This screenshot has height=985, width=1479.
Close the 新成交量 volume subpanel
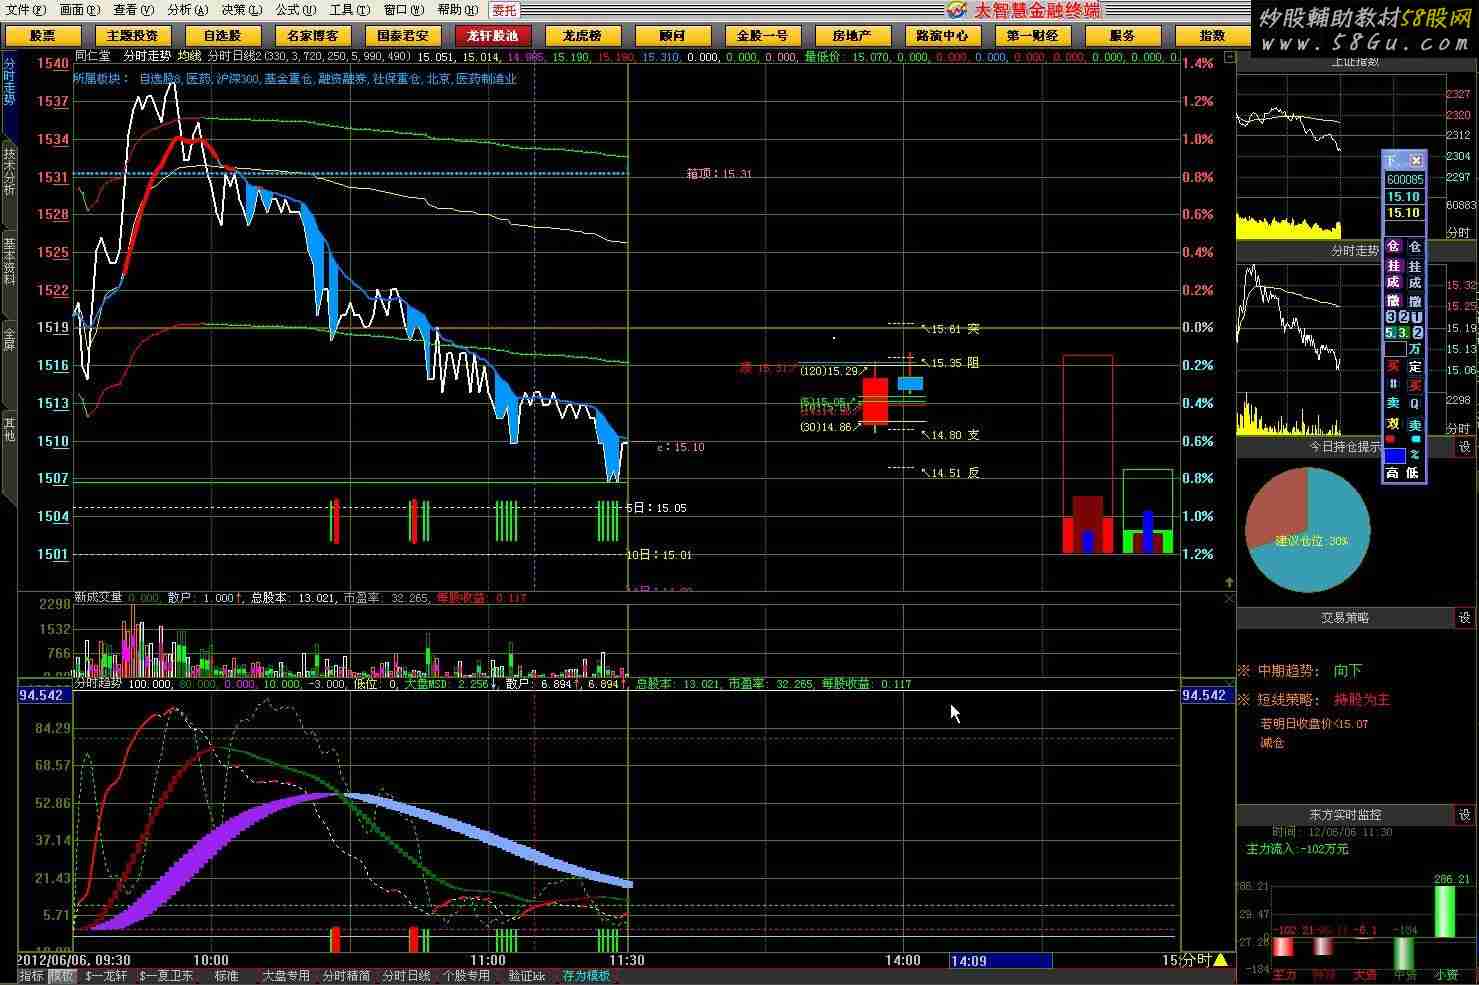pos(1229,598)
